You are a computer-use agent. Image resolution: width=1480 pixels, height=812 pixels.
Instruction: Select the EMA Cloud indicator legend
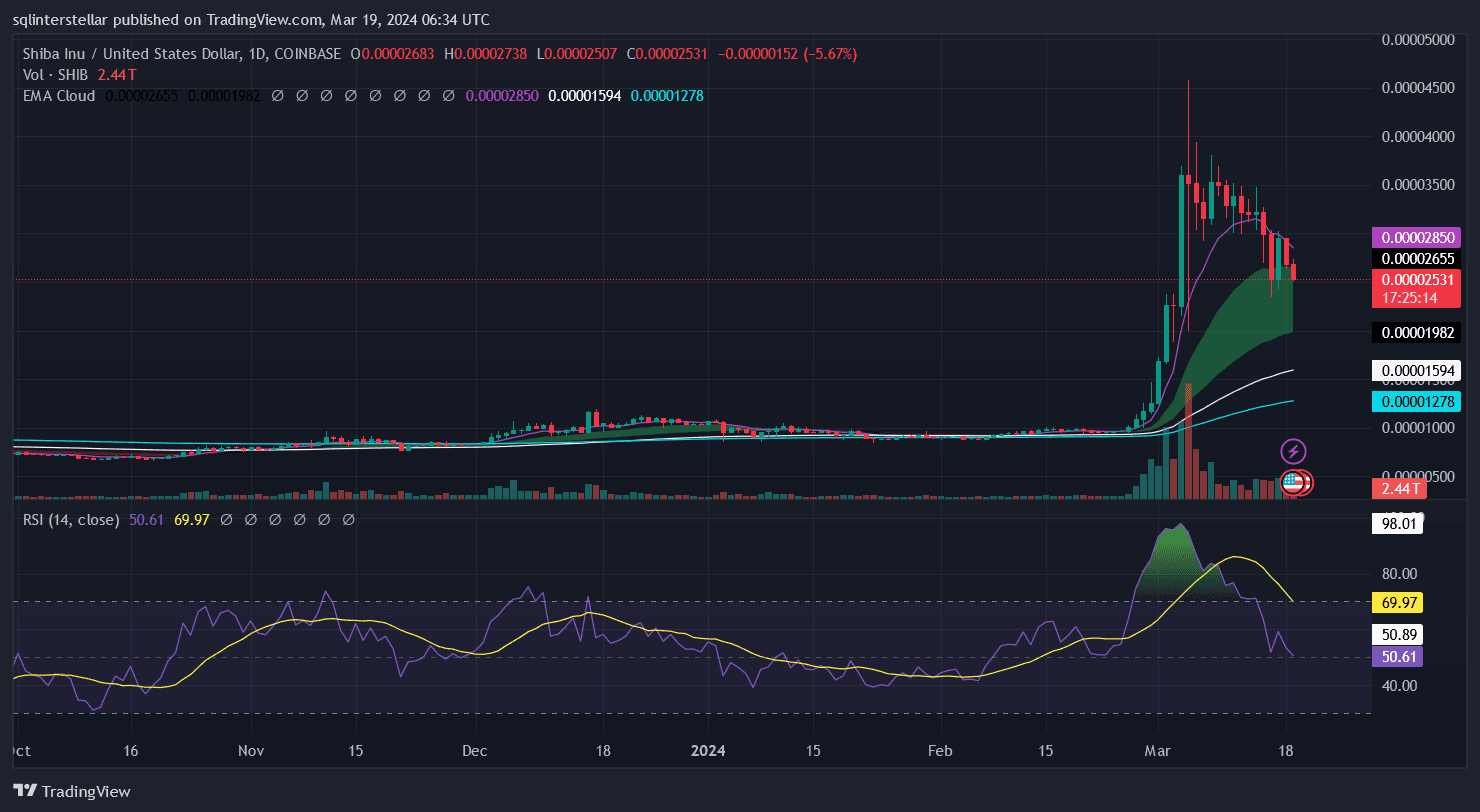coord(58,96)
